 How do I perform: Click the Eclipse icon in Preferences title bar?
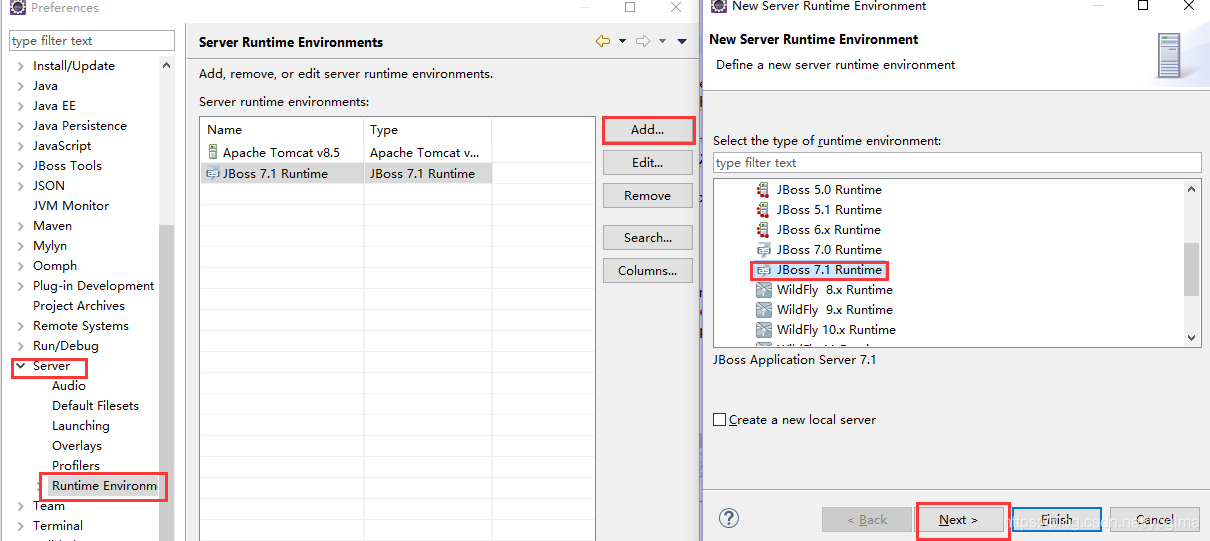(17, 7)
